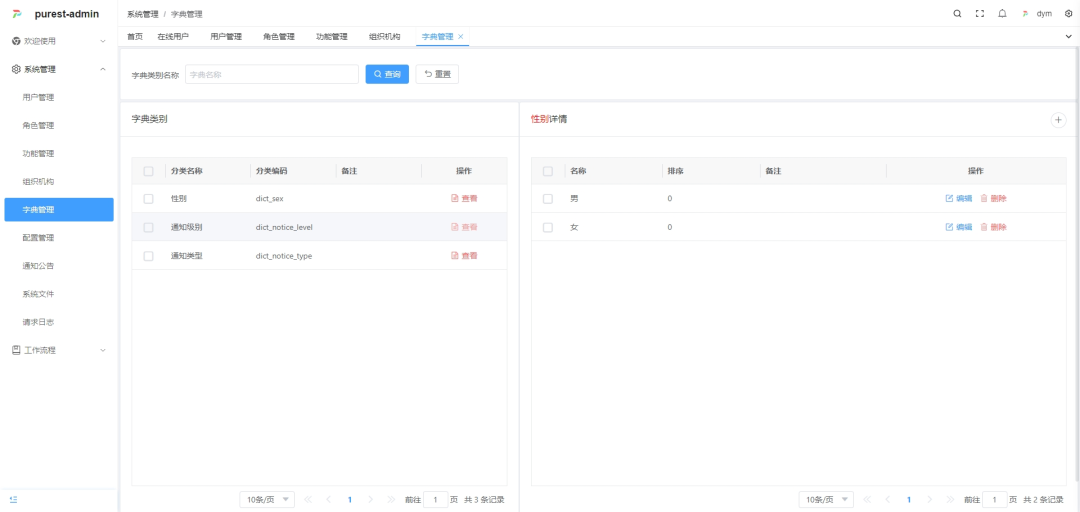Collapse the 系统管理 sidebar menu
The image size is (1080, 512).
click(x=59, y=69)
